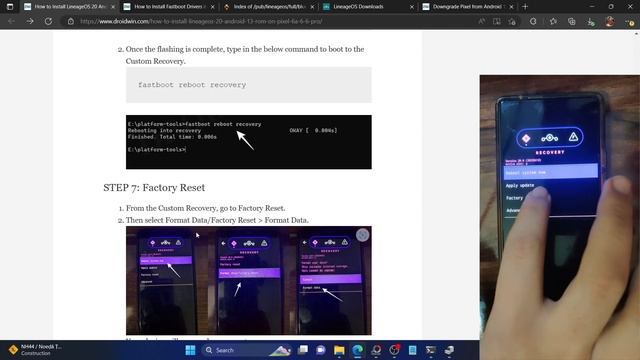Select the 'Then select Format Data/Factory Reset' line
Screen dimensions: 640x360
click(217, 220)
